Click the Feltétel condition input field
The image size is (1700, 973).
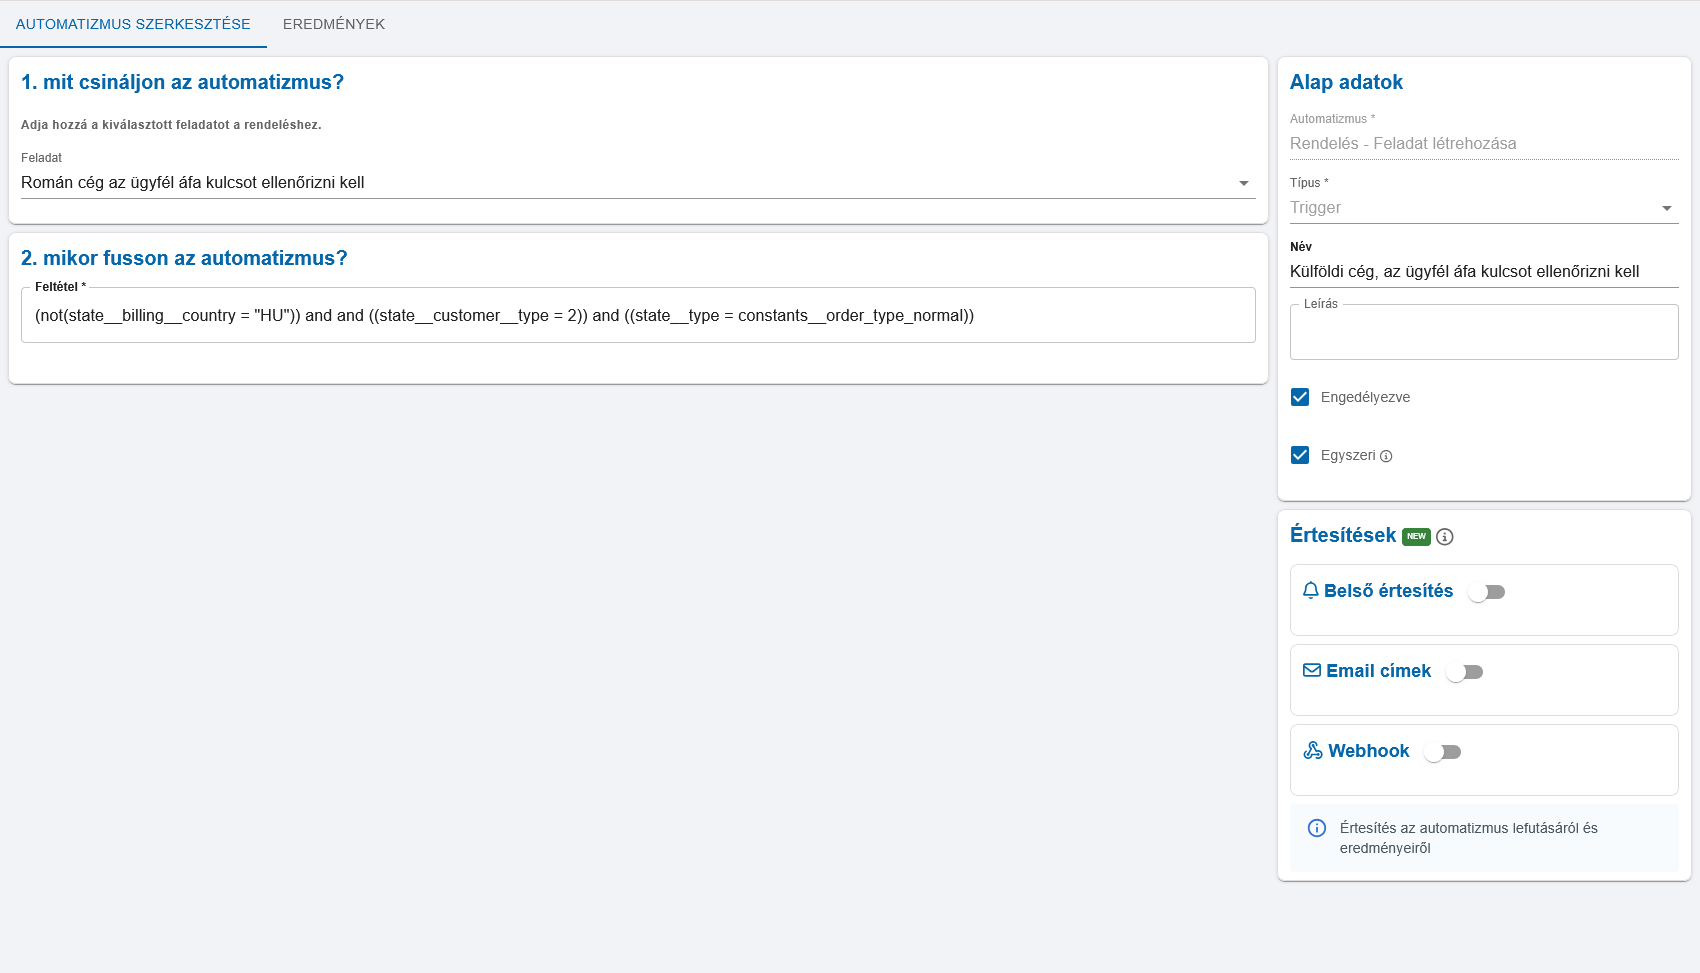tap(638, 315)
